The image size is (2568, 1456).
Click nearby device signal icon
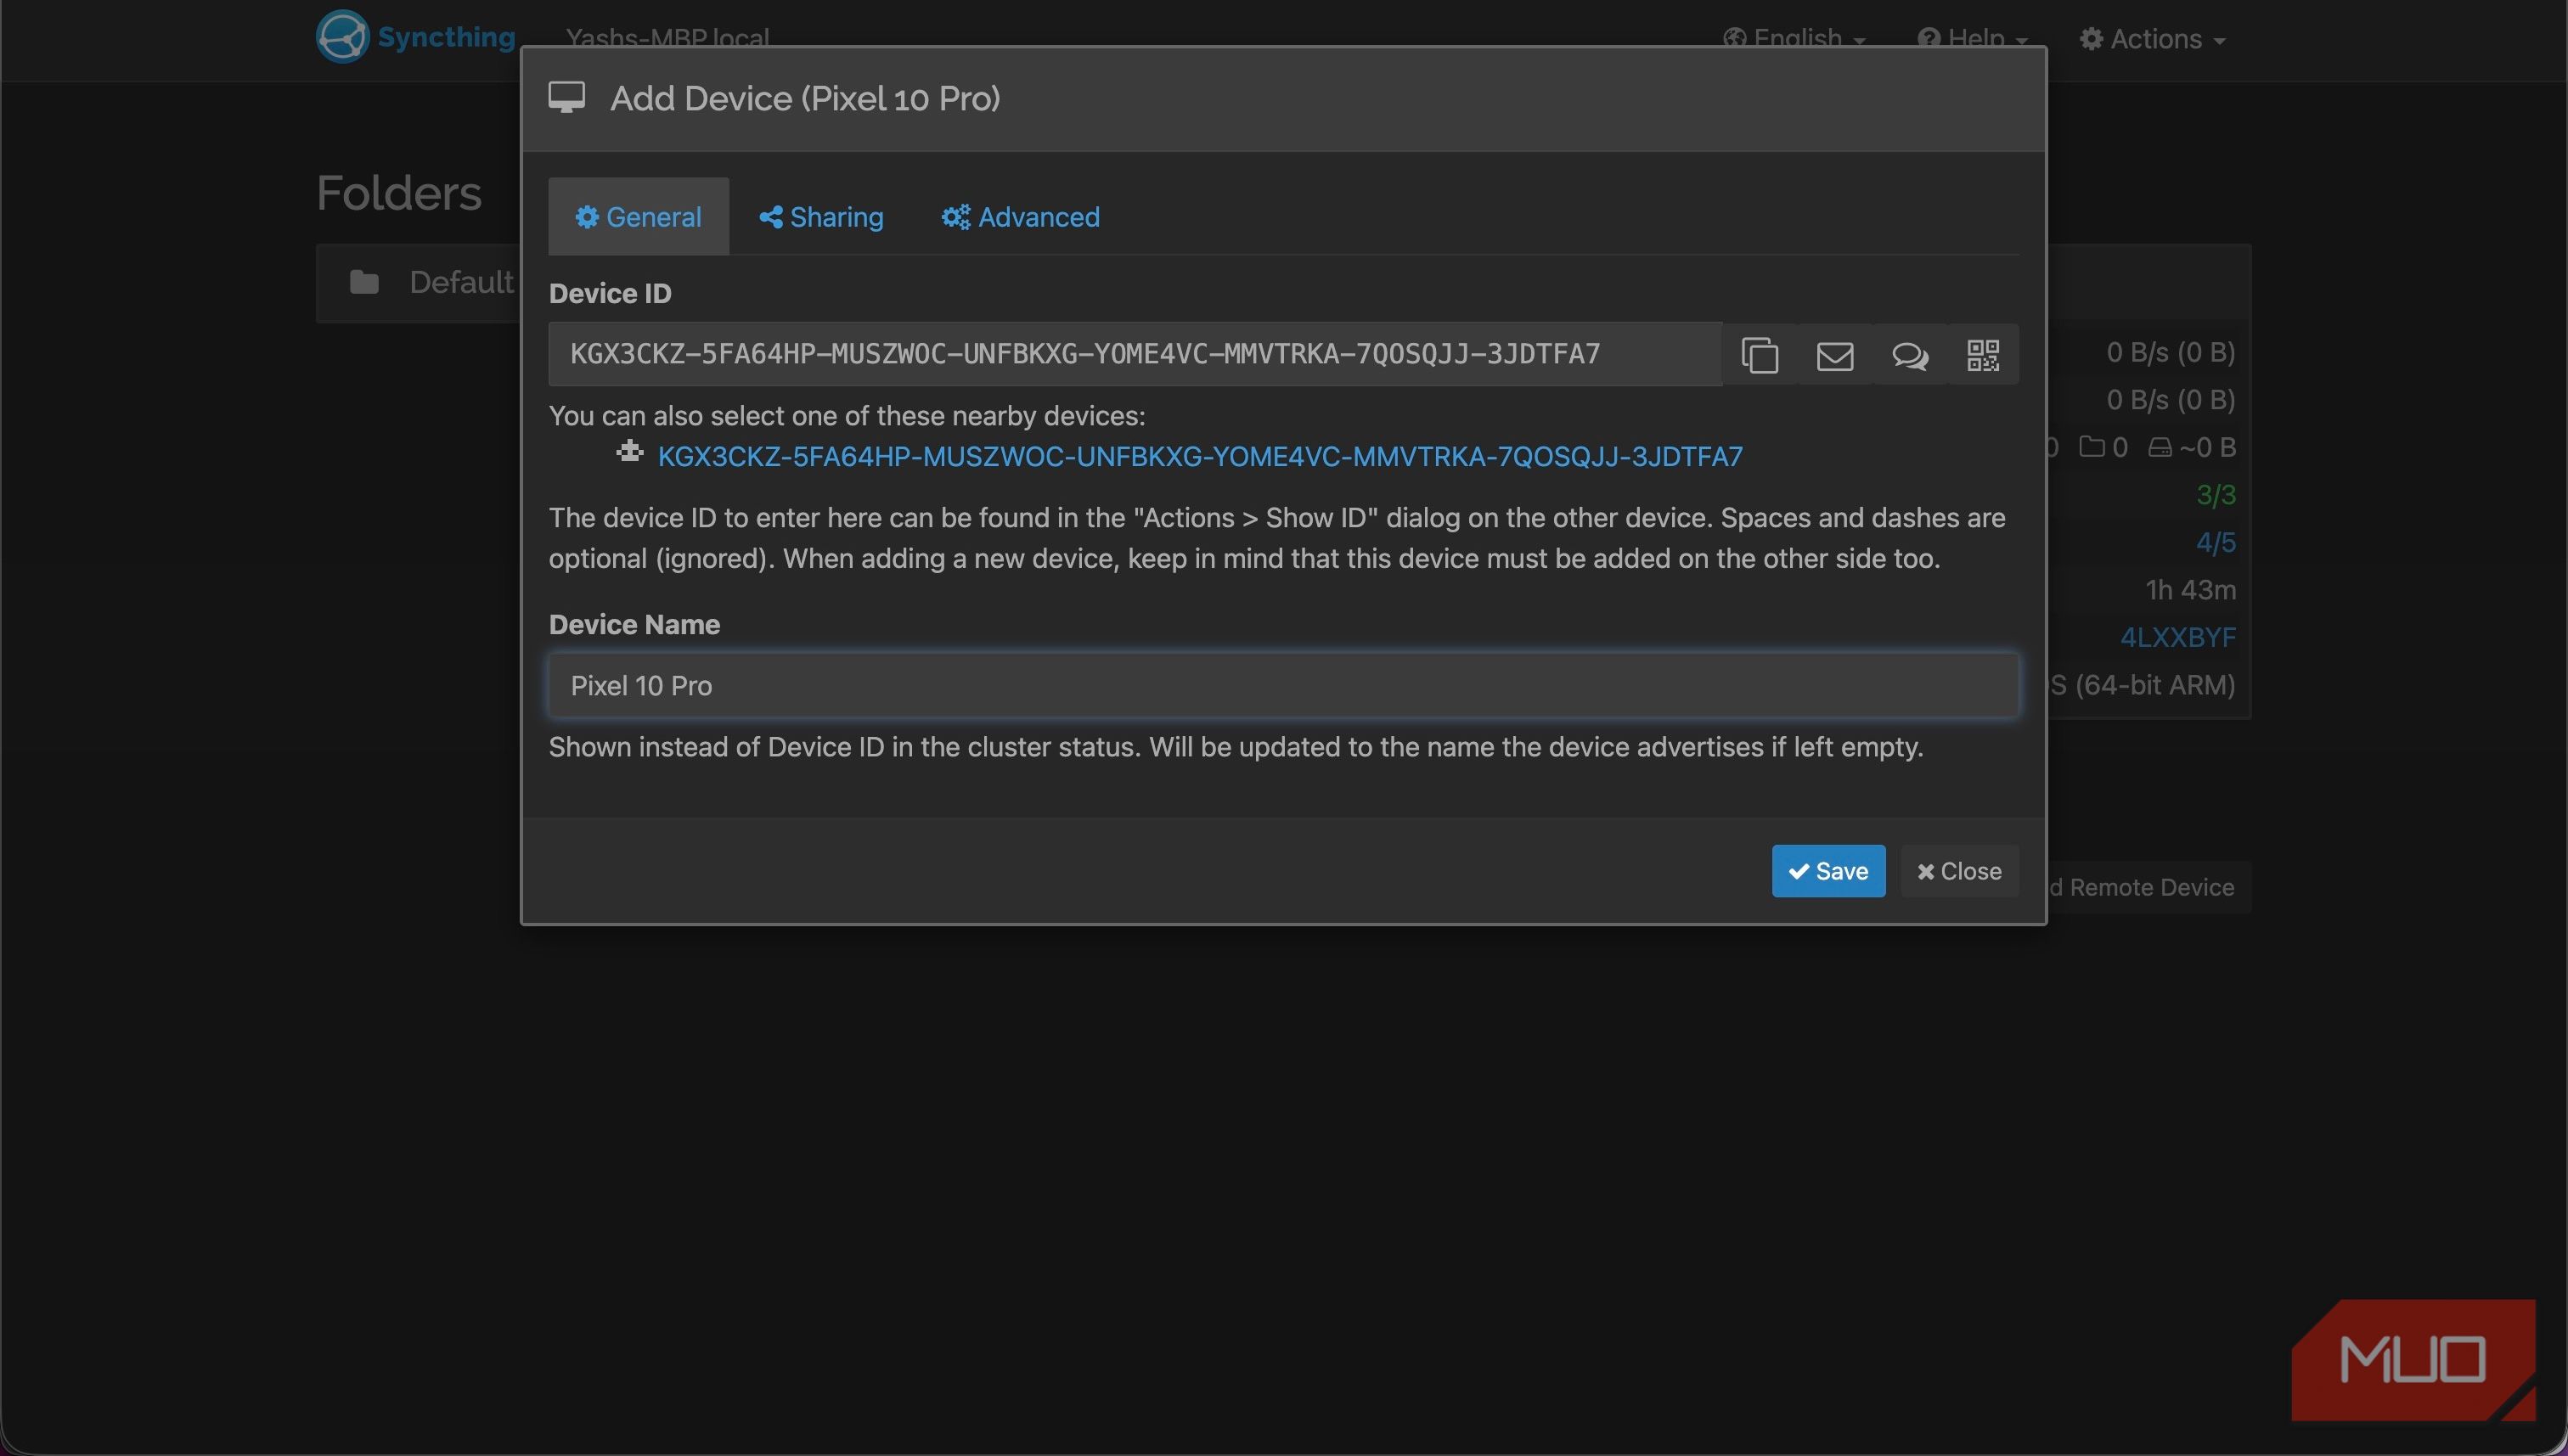pyautogui.click(x=630, y=452)
